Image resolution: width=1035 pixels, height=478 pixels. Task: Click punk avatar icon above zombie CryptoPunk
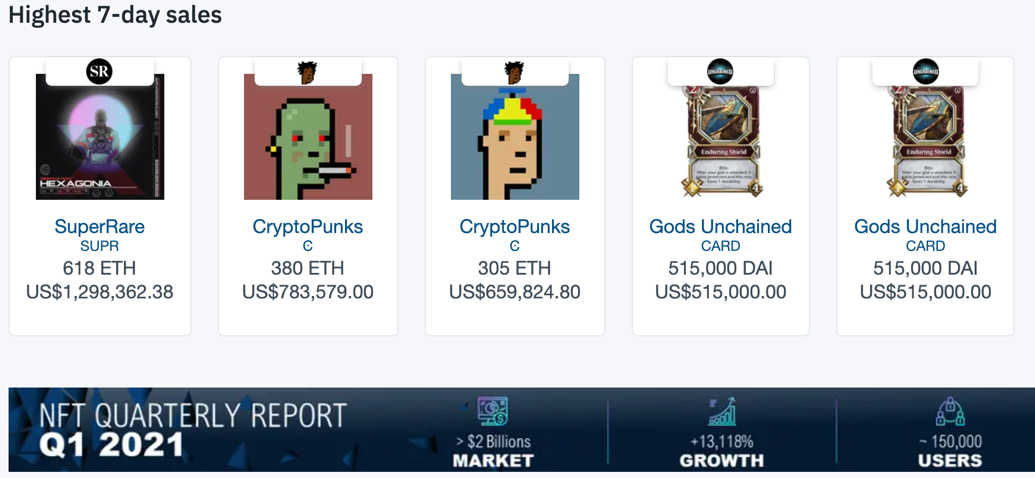[307, 71]
